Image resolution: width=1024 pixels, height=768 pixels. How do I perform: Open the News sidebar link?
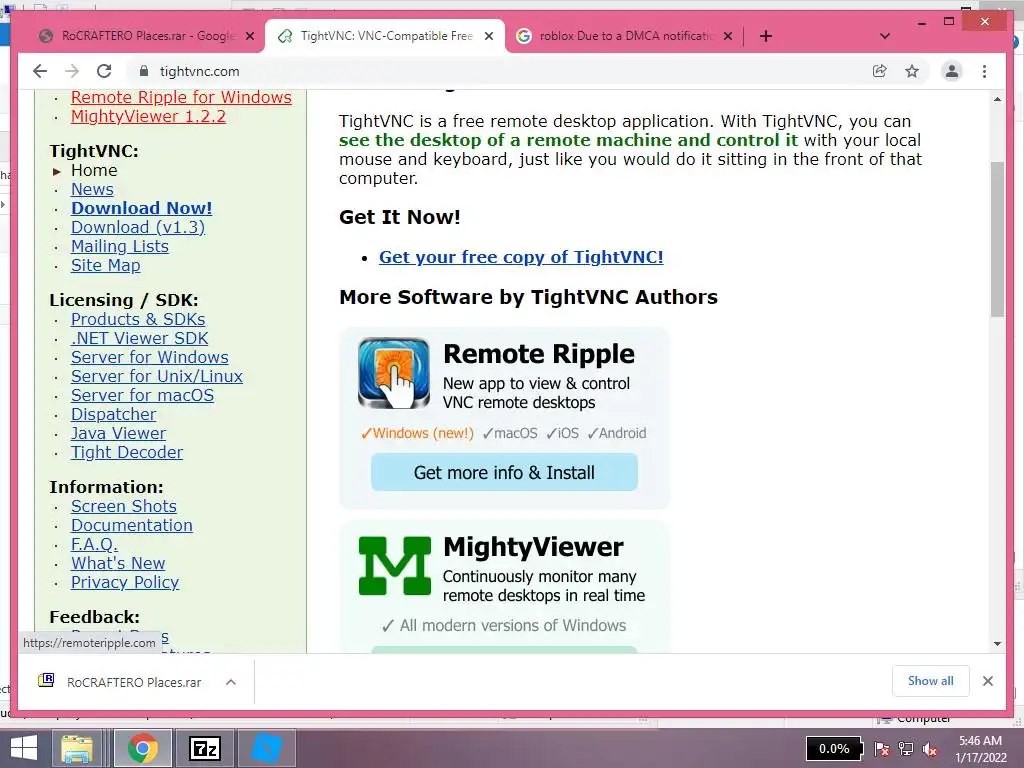point(92,189)
